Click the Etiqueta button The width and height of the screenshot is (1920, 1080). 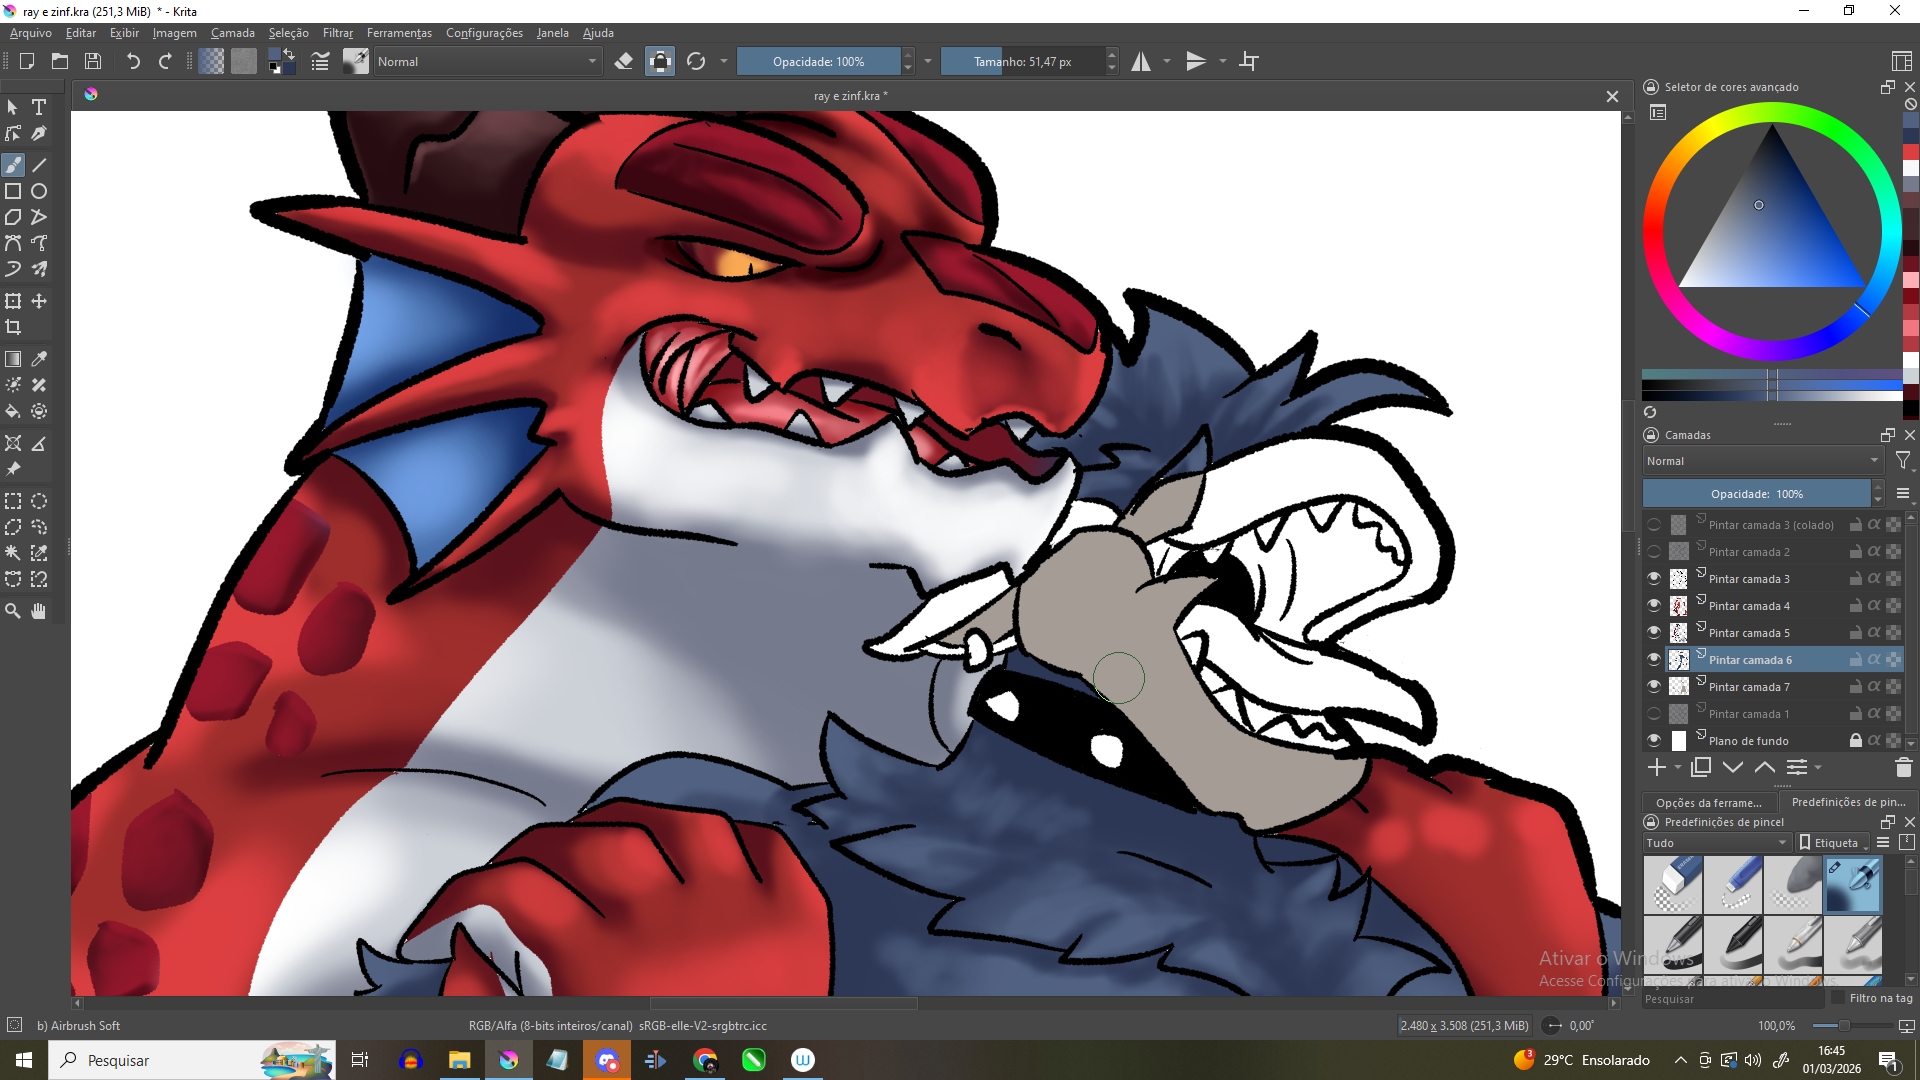coord(1834,843)
